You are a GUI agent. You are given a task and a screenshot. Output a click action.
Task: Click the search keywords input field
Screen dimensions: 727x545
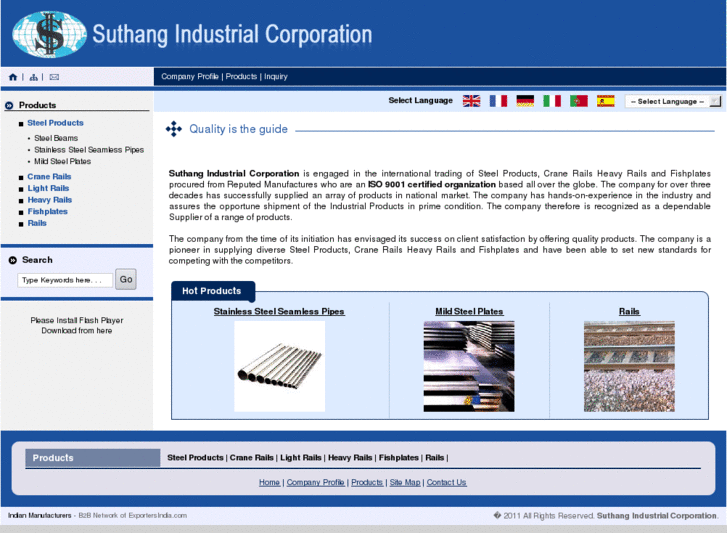pyautogui.click(x=65, y=280)
